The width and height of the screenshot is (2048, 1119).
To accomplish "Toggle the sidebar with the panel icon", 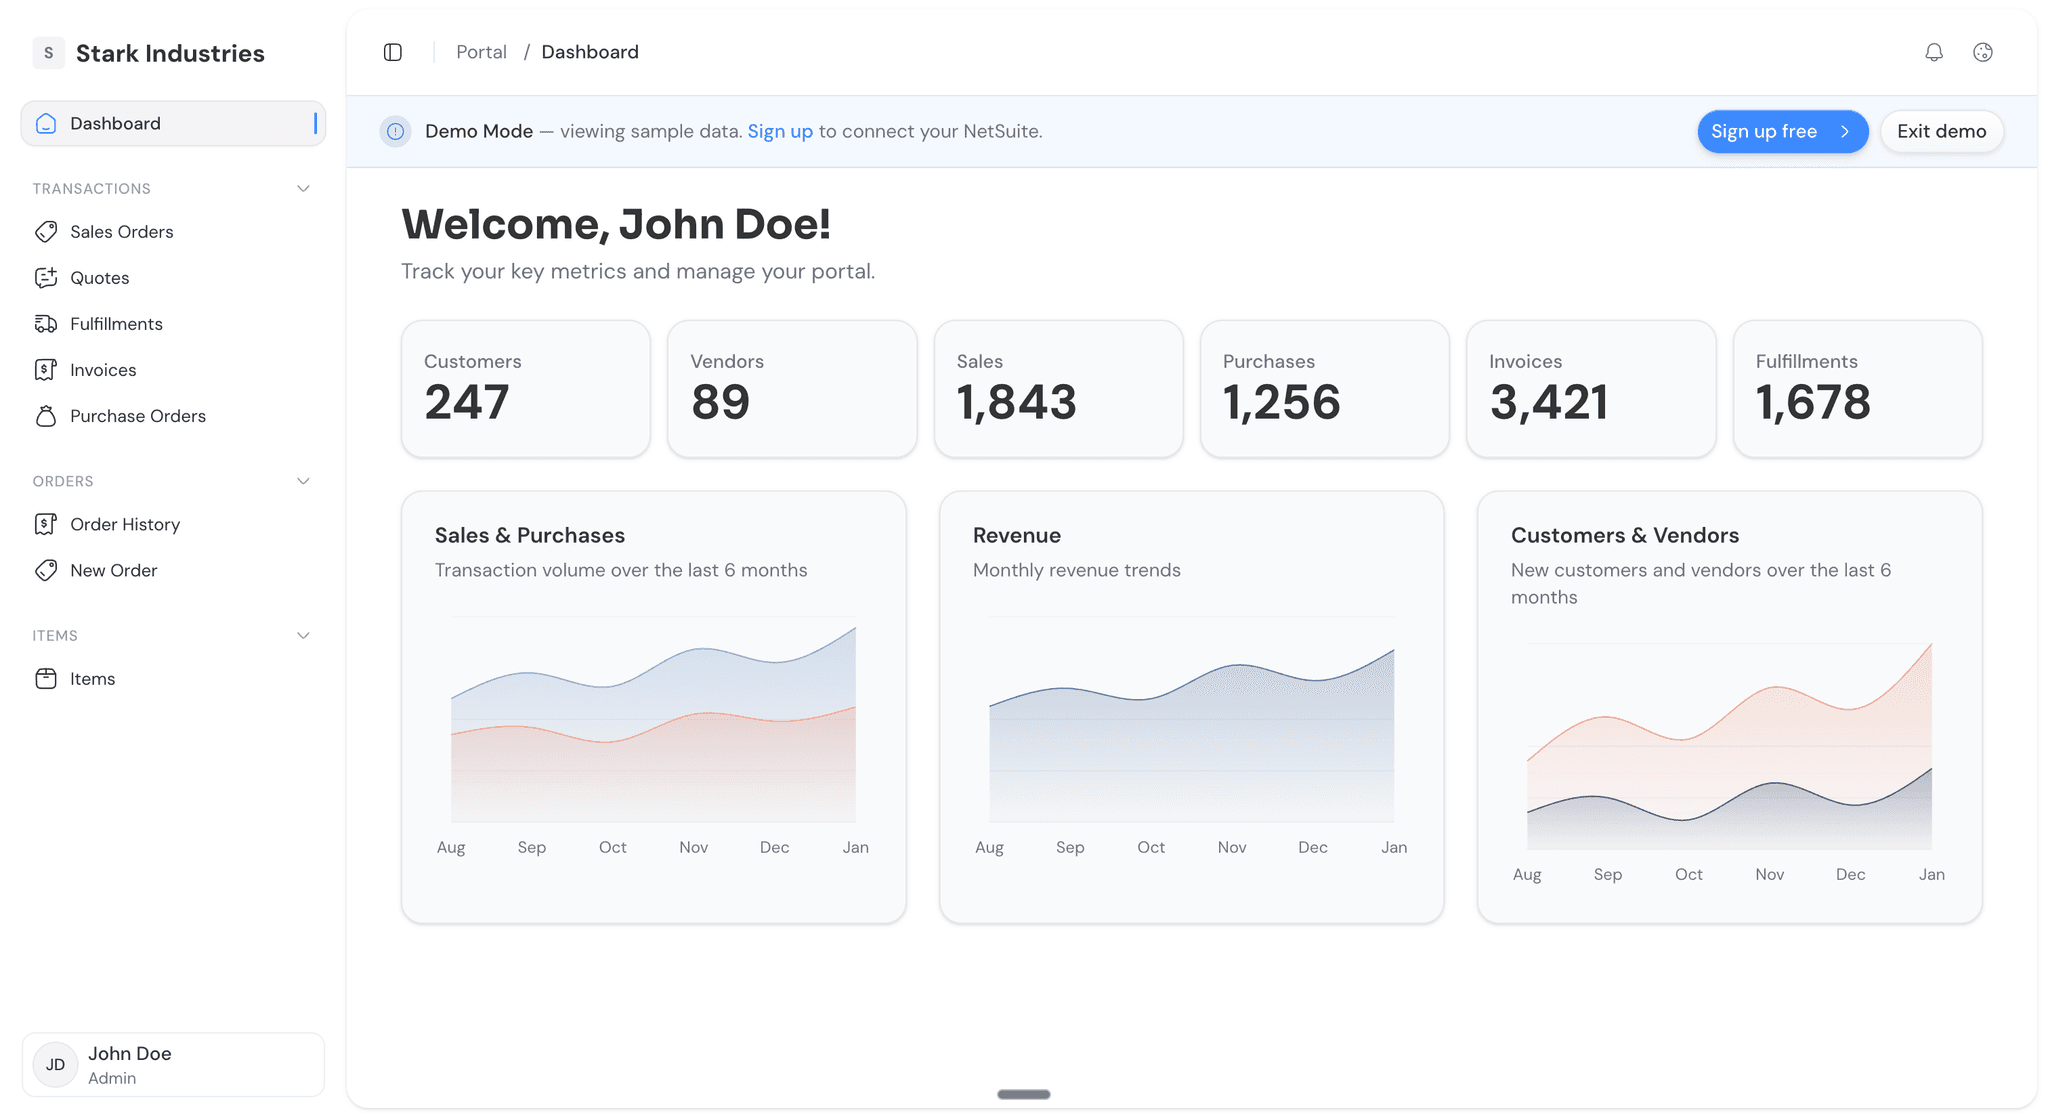I will coord(392,51).
